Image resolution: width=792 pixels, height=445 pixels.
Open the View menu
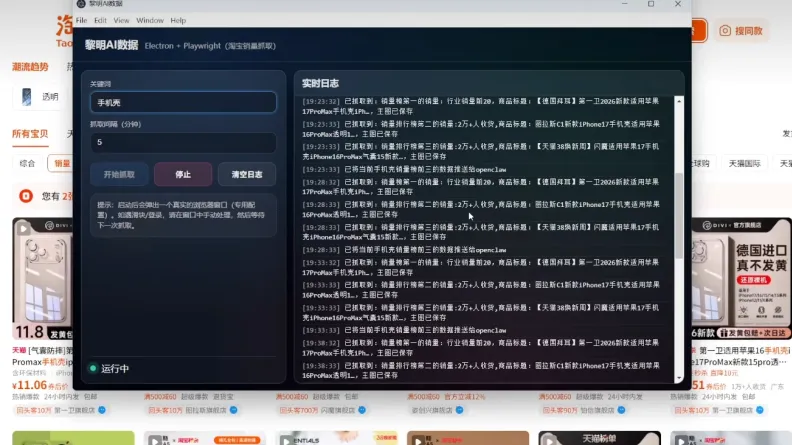point(121,20)
